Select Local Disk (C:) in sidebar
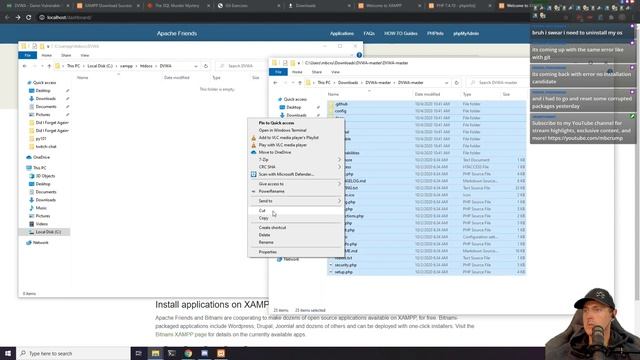This screenshot has height=360, width=640. [48, 232]
